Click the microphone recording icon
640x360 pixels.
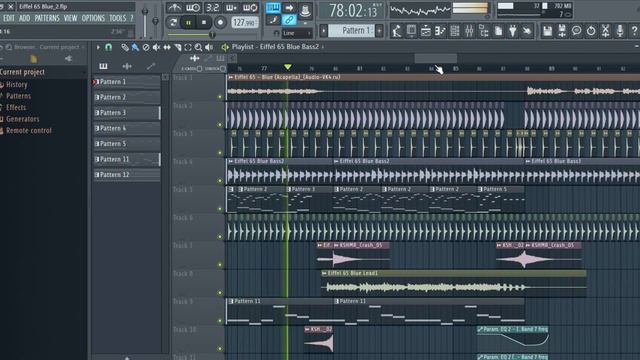click(620, 31)
